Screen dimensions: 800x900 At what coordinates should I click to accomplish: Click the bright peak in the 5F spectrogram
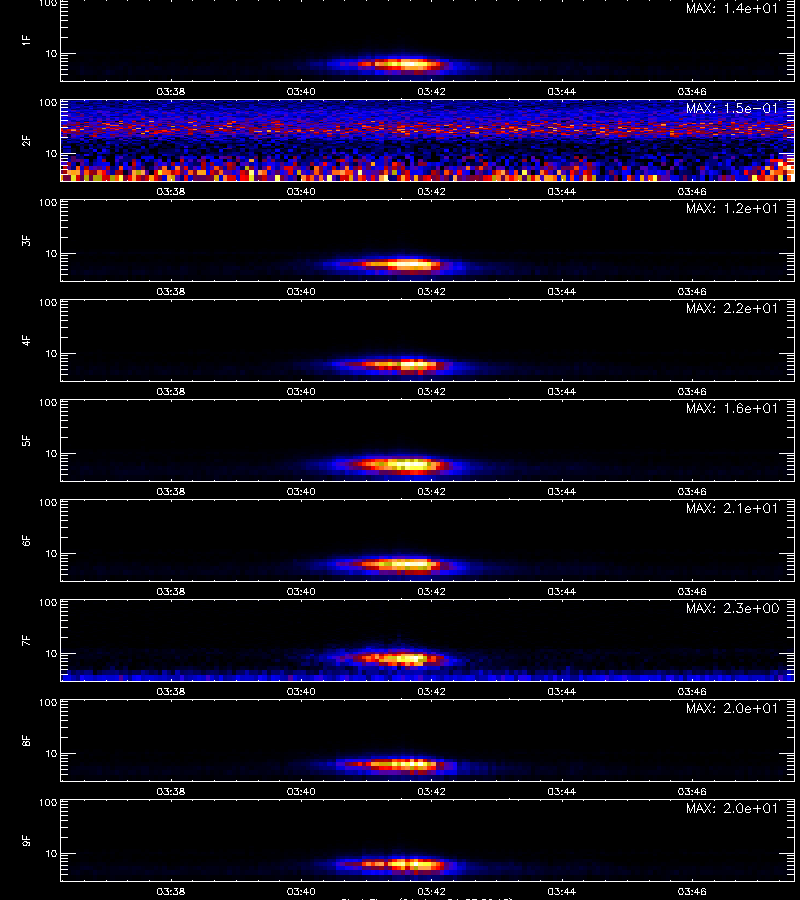coord(410,464)
